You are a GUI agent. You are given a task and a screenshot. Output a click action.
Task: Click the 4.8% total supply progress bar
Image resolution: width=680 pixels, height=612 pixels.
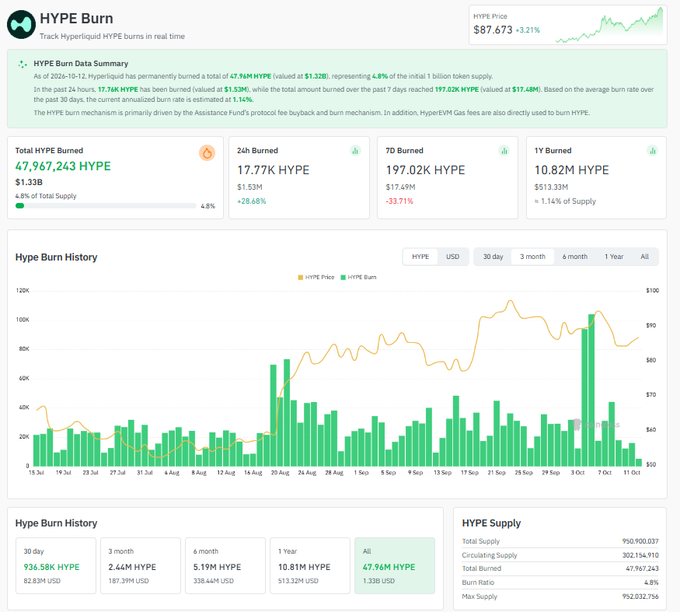(106, 206)
